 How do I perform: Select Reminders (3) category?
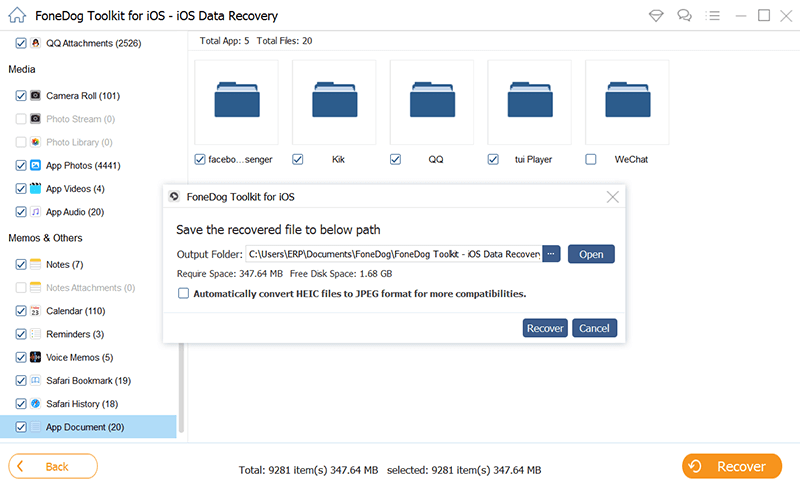pos(75,334)
